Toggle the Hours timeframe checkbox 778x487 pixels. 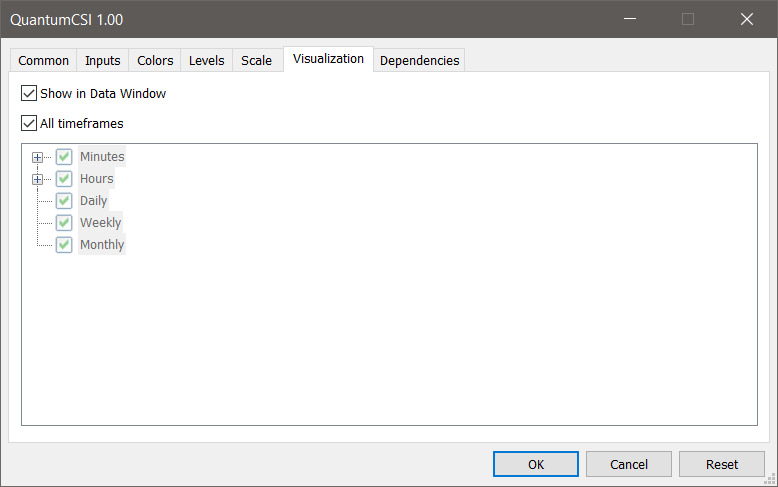(x=64, y=179)
